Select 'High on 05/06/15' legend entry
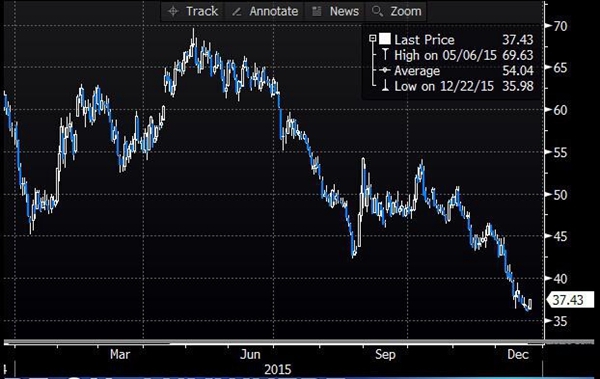 pyautogui.click(x=445, y=55)
